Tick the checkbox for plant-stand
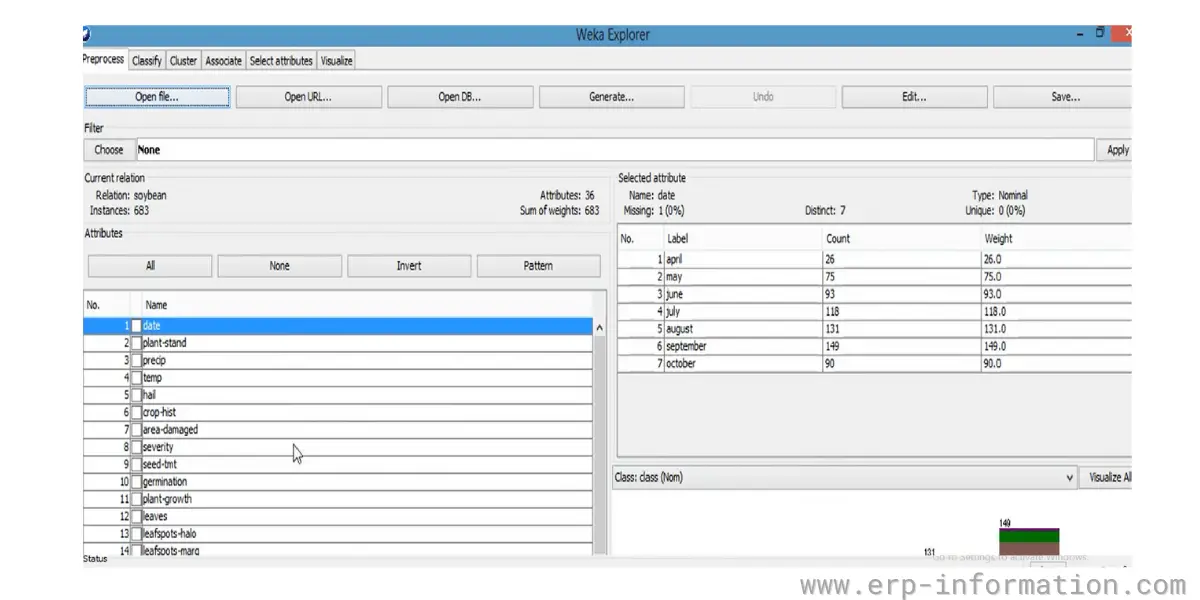The height and width of the screenshot is (600, 1200). (x=136, y=343)
